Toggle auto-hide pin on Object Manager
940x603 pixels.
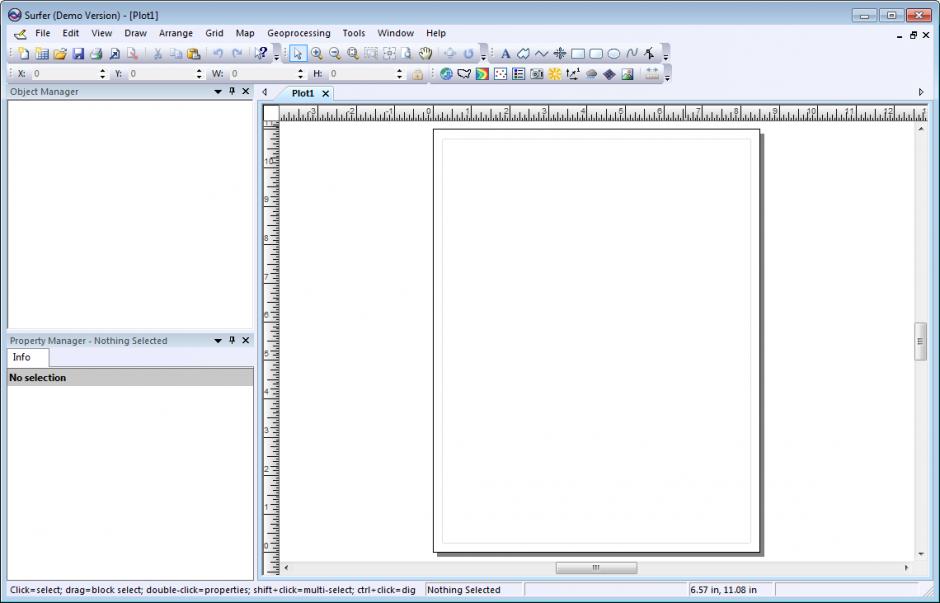[232, 91]
